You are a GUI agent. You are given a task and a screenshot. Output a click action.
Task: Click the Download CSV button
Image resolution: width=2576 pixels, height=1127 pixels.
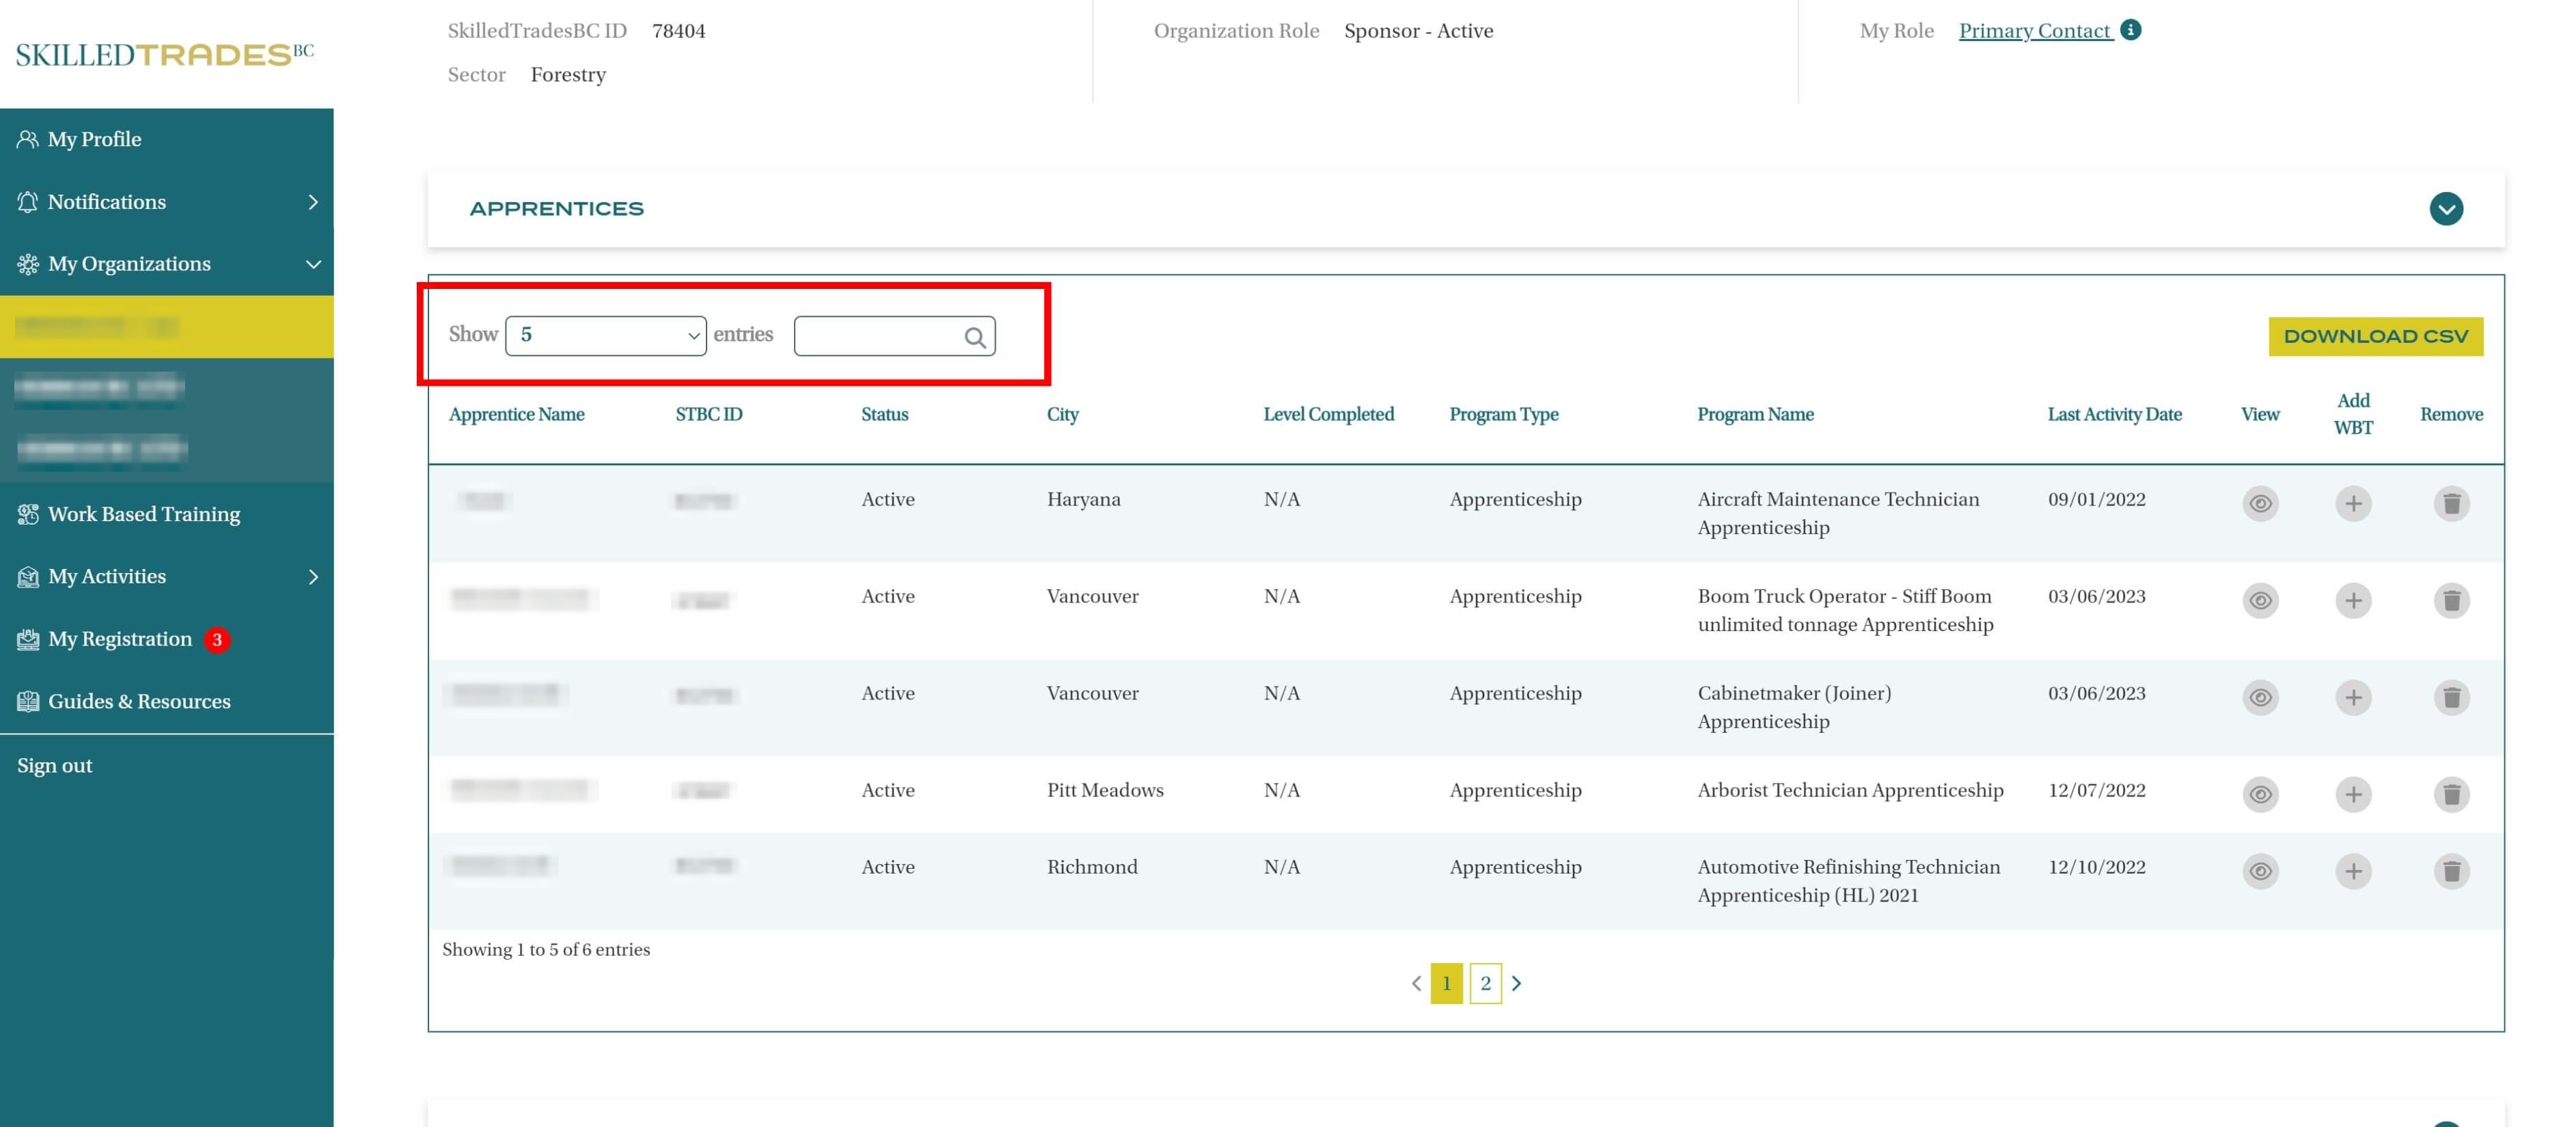coord(2375,336)
